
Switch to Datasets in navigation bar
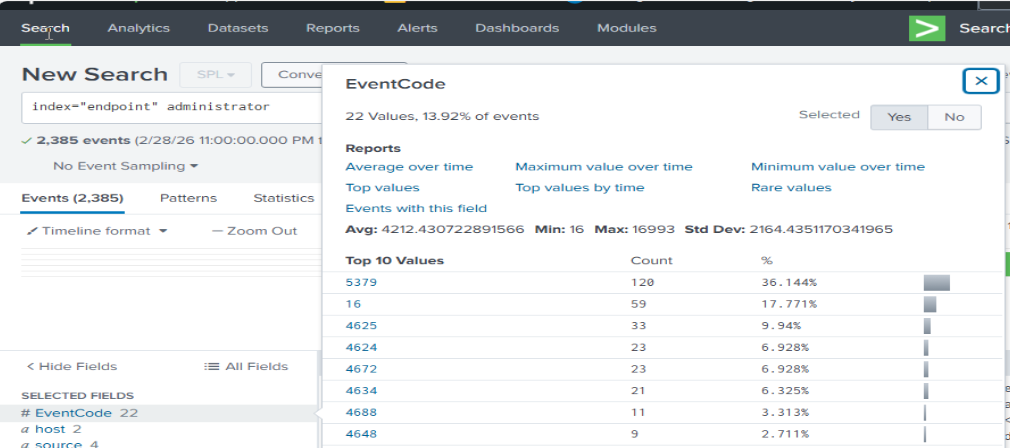[238, 28]
